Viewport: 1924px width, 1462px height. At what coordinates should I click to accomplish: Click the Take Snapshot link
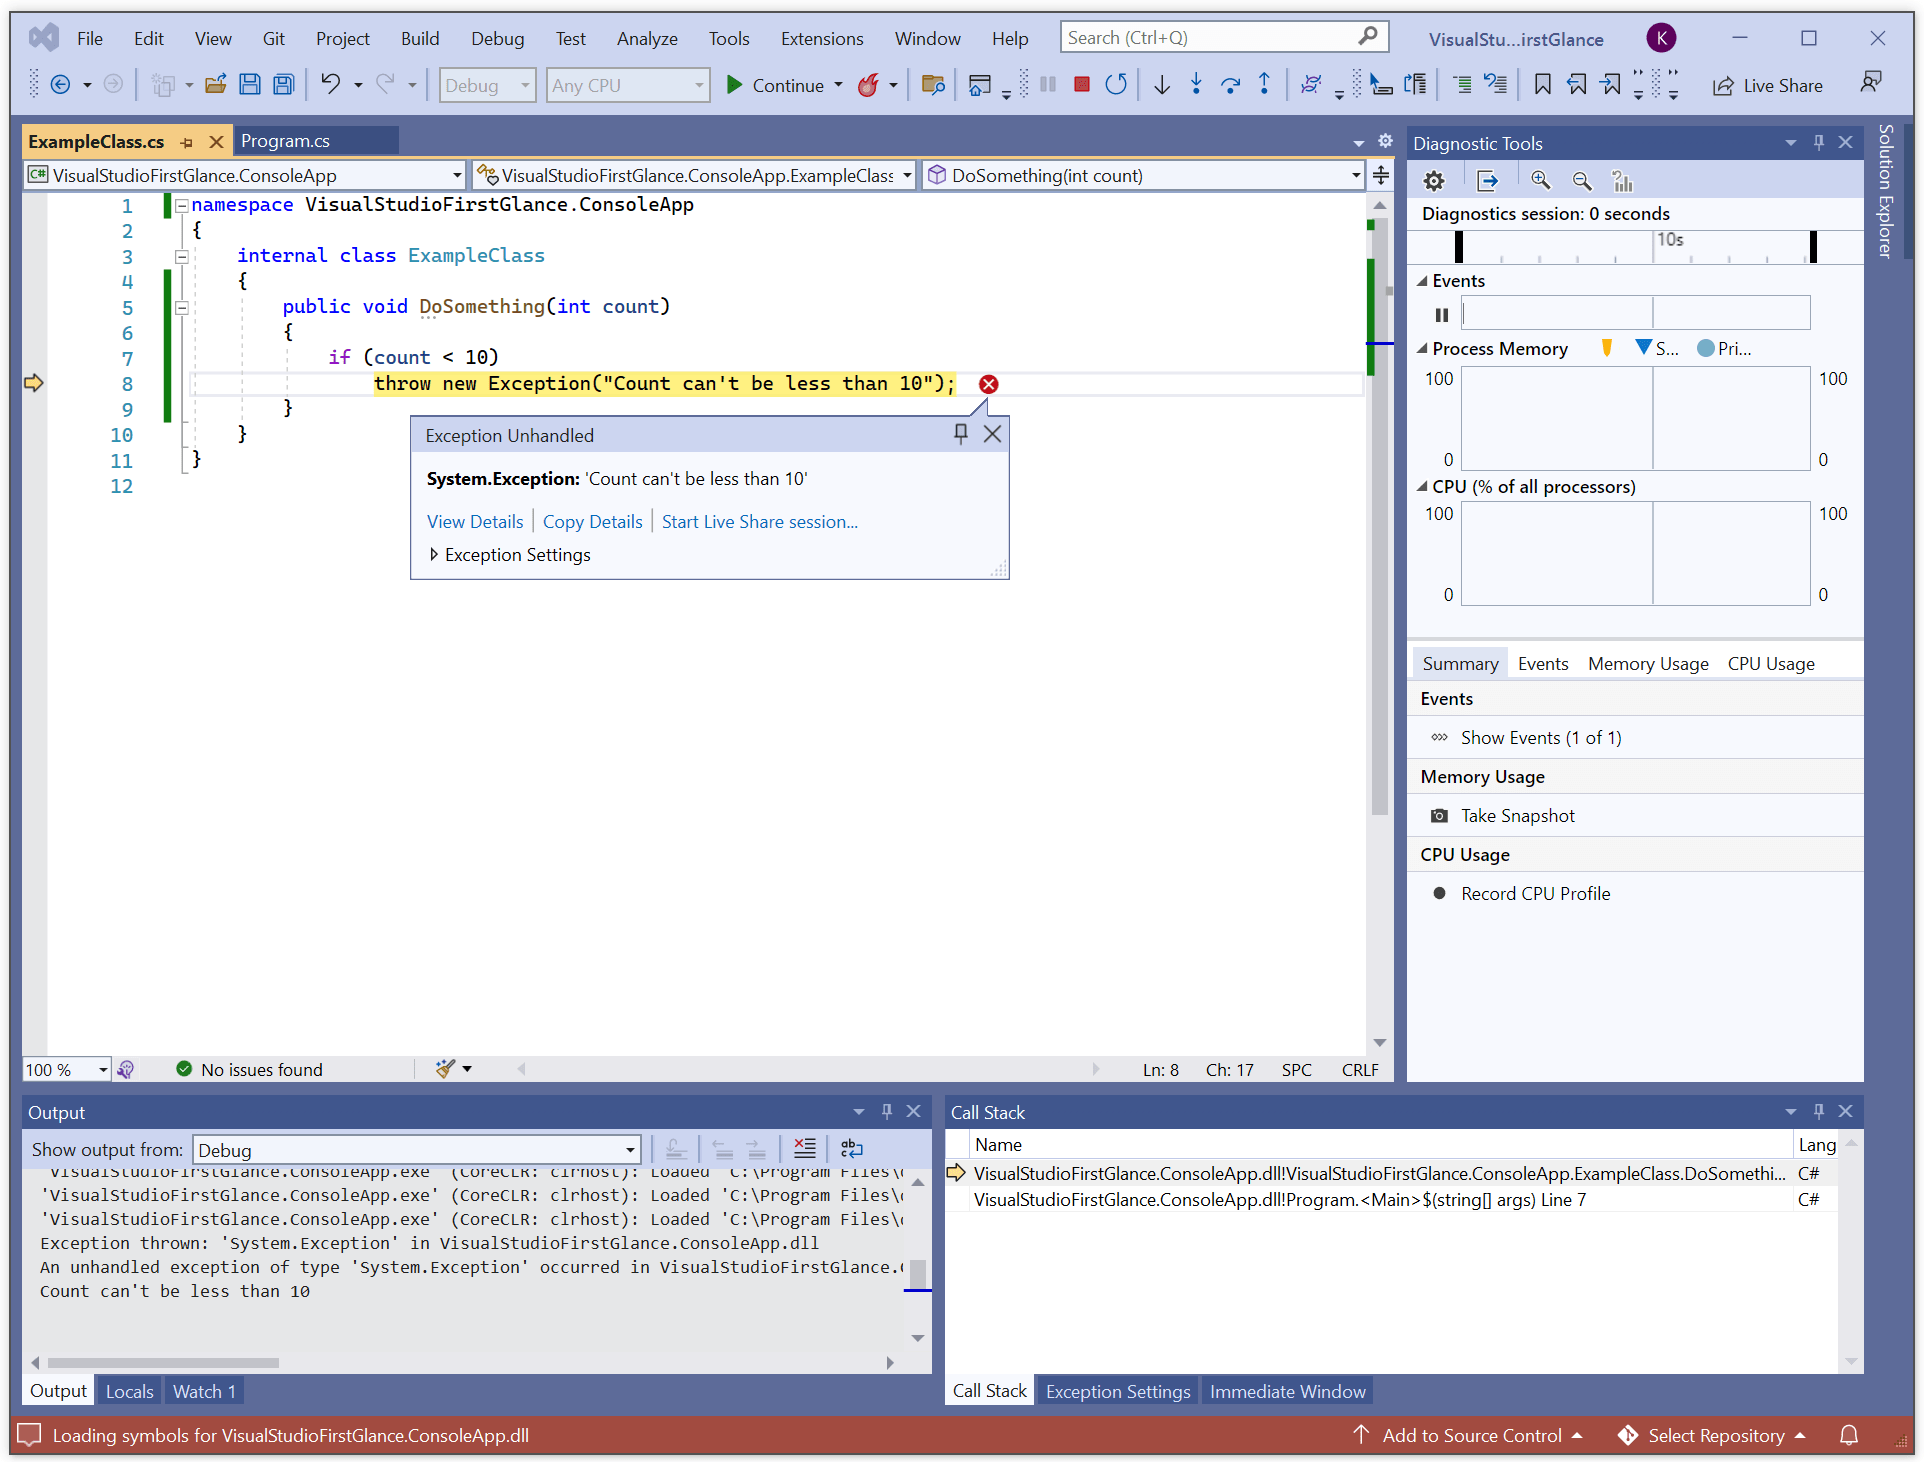[x=1516, y=815]
